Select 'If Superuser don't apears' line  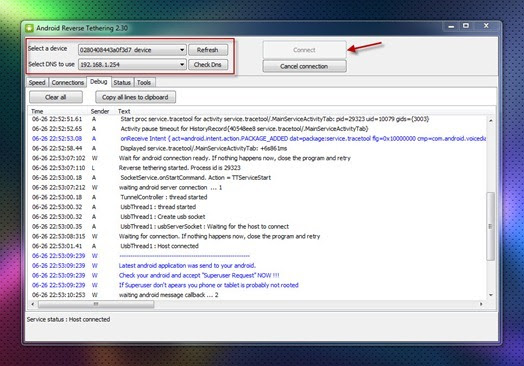(x=257, y=285)
